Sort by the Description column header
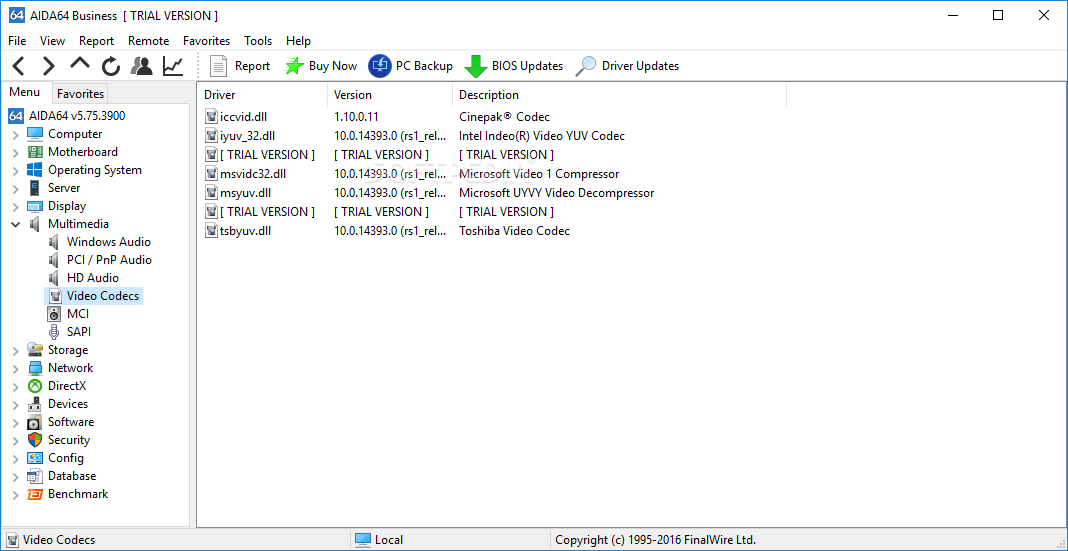Viewport: 1068px width, 551px height. pos(619,95)
